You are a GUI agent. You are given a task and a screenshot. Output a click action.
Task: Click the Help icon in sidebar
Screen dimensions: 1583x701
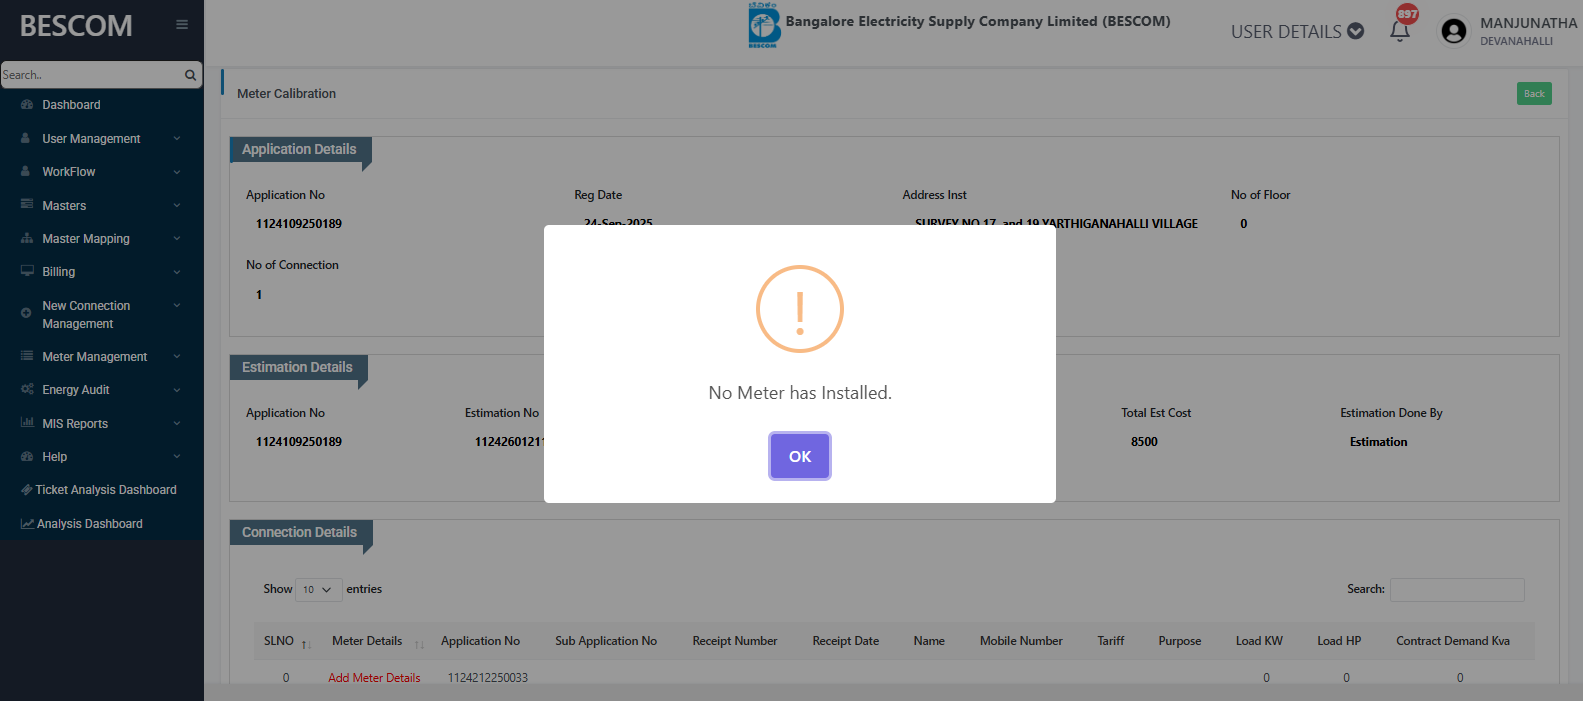[27, 456]
